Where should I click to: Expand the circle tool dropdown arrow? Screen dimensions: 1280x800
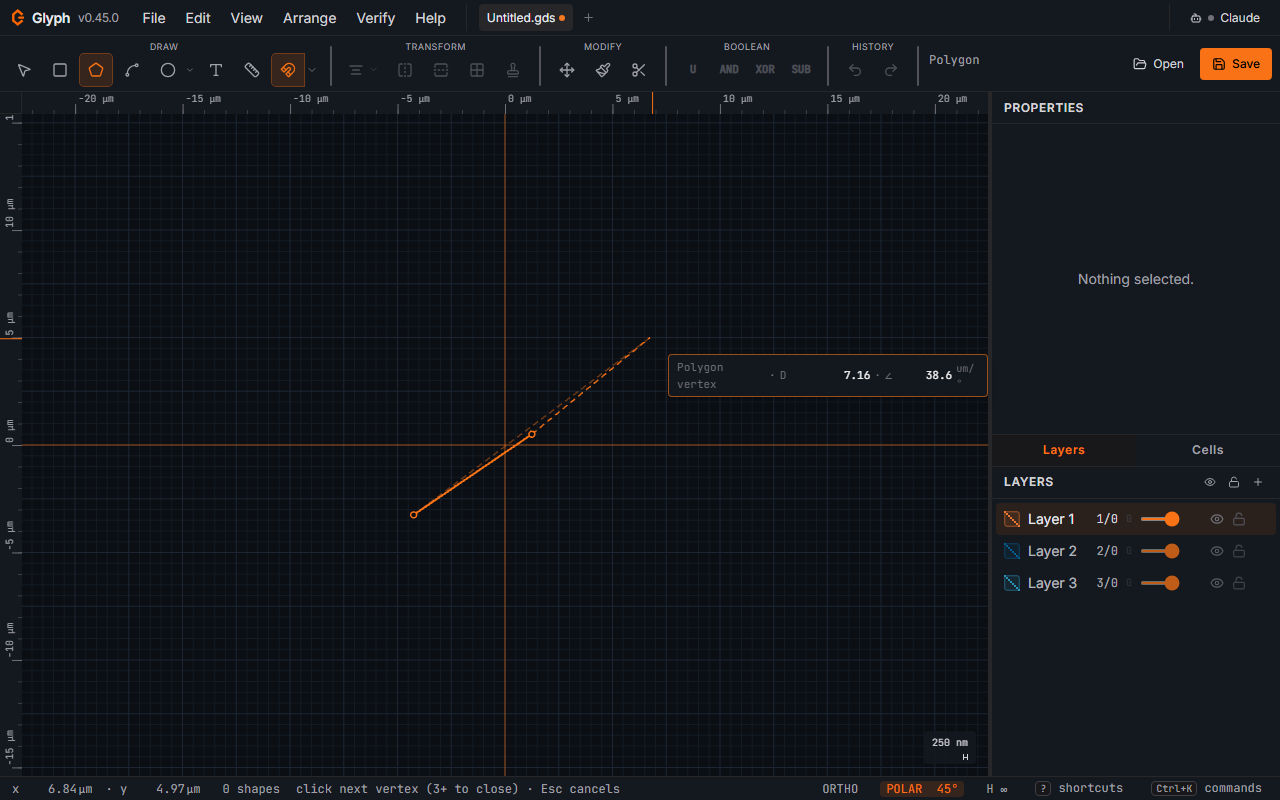[x=190, y=70]
